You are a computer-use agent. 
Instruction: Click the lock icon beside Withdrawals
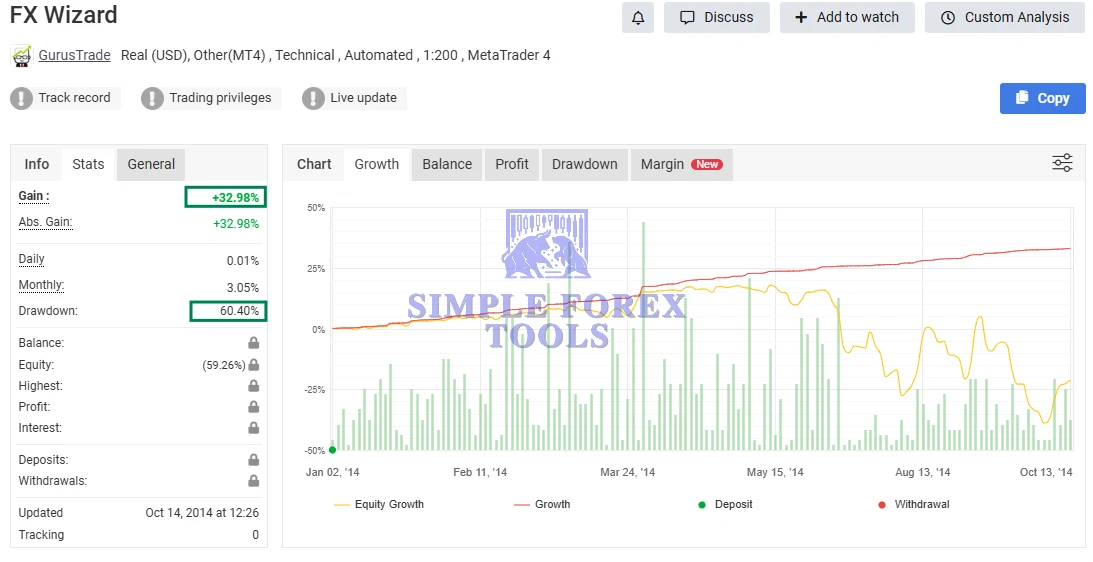254,481
